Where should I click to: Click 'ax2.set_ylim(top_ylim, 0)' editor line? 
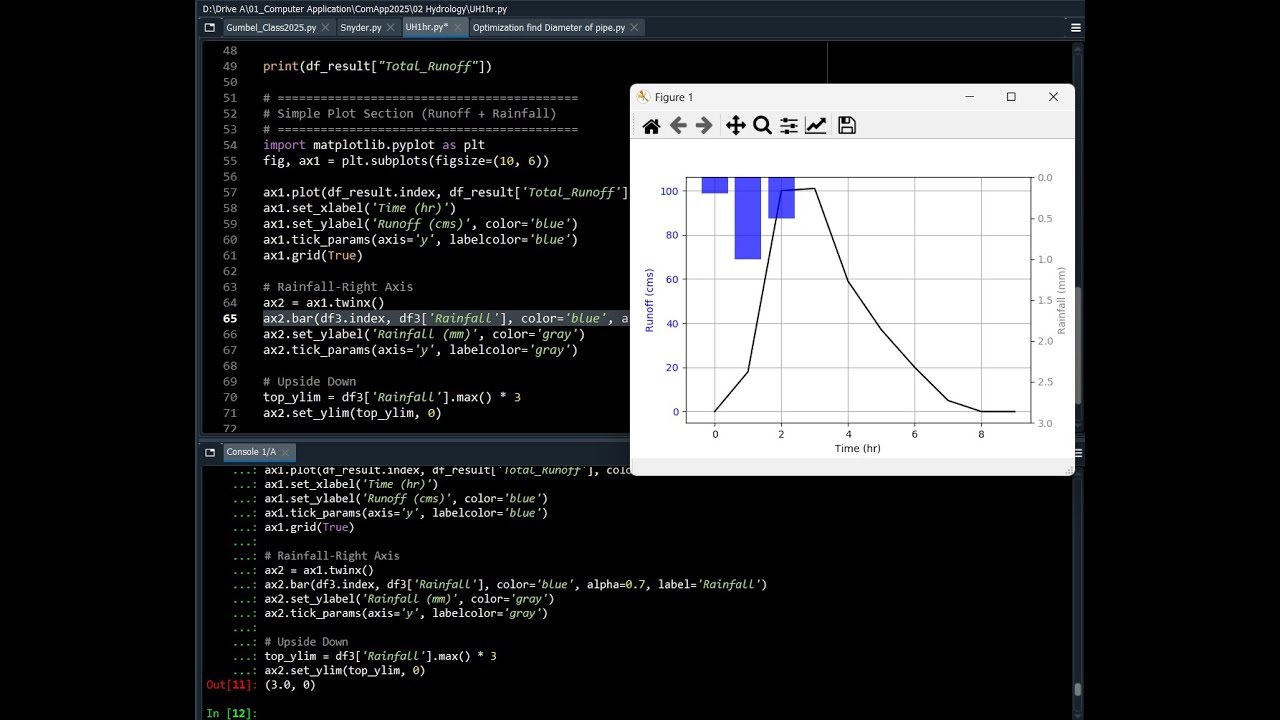[352, 413]
